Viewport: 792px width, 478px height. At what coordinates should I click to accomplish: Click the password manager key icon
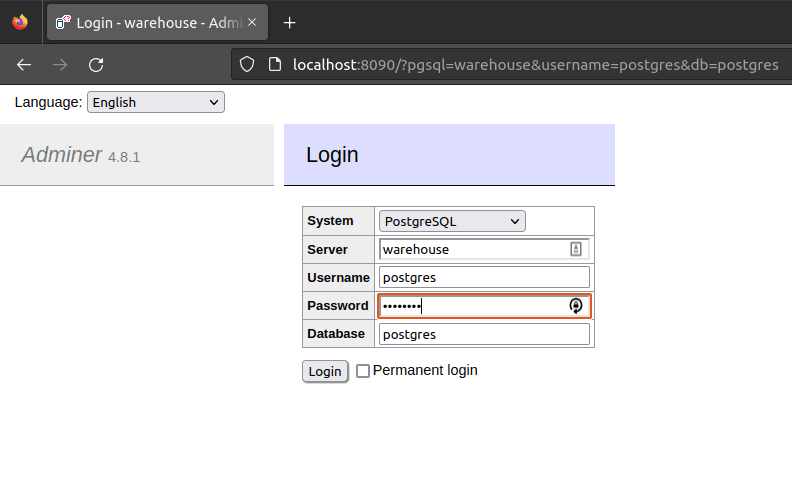(576, 306)
